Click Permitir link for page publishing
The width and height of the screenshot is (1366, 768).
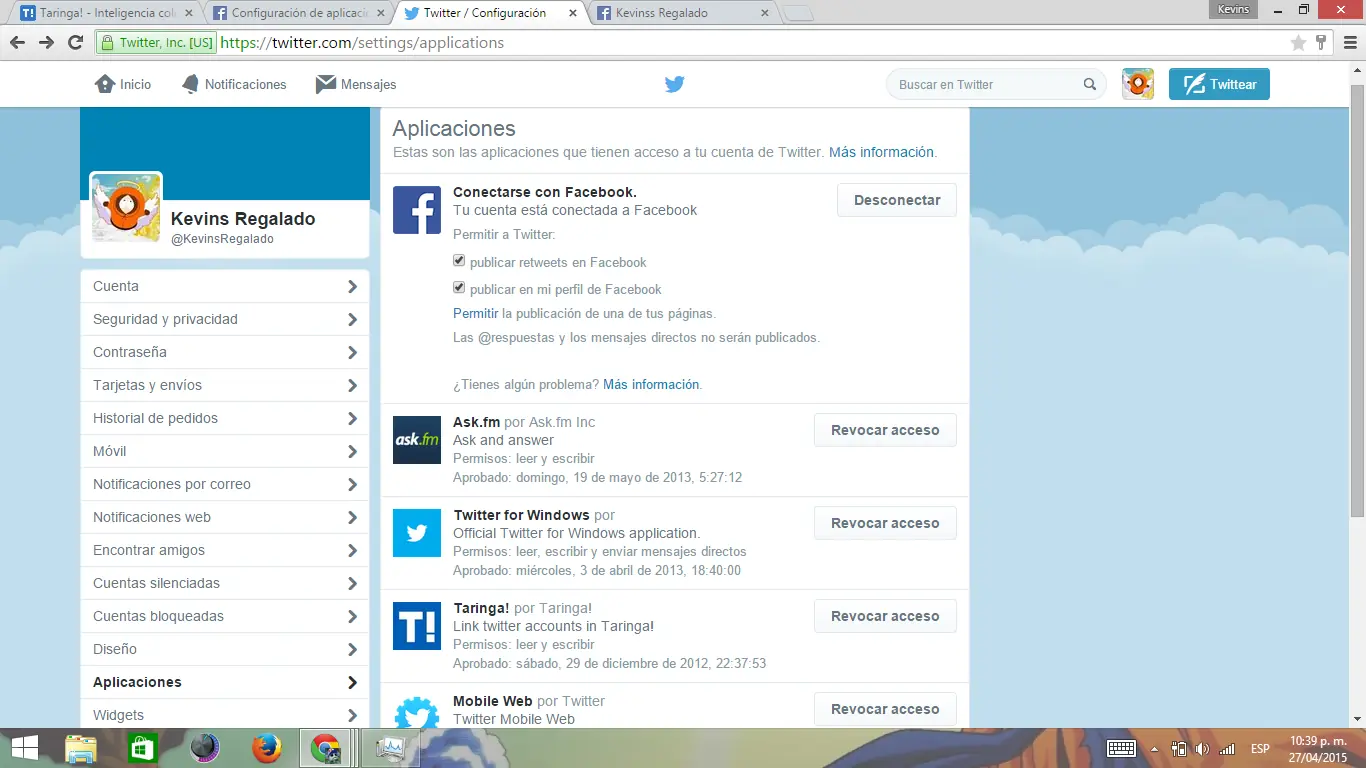475,313
